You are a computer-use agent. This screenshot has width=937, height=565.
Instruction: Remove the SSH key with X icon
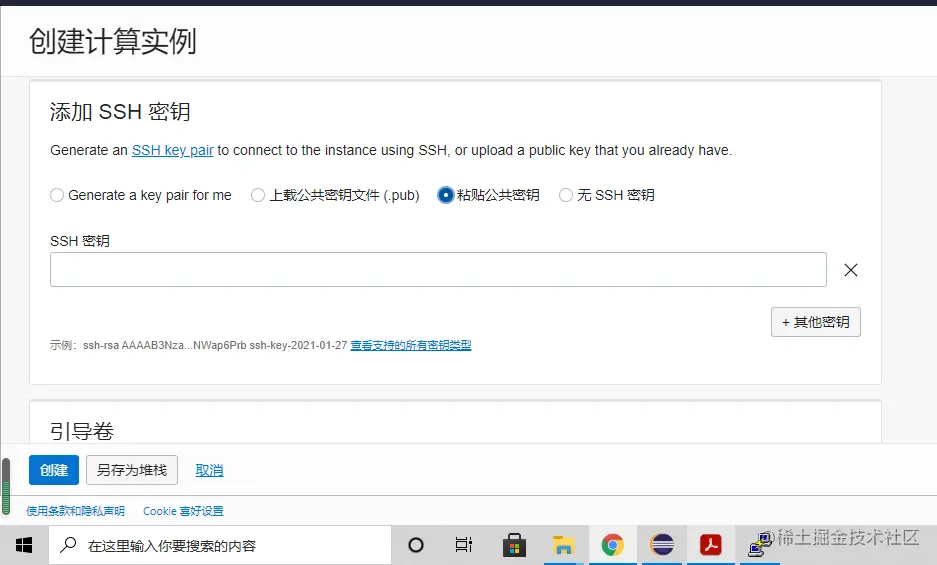point(851,270)
